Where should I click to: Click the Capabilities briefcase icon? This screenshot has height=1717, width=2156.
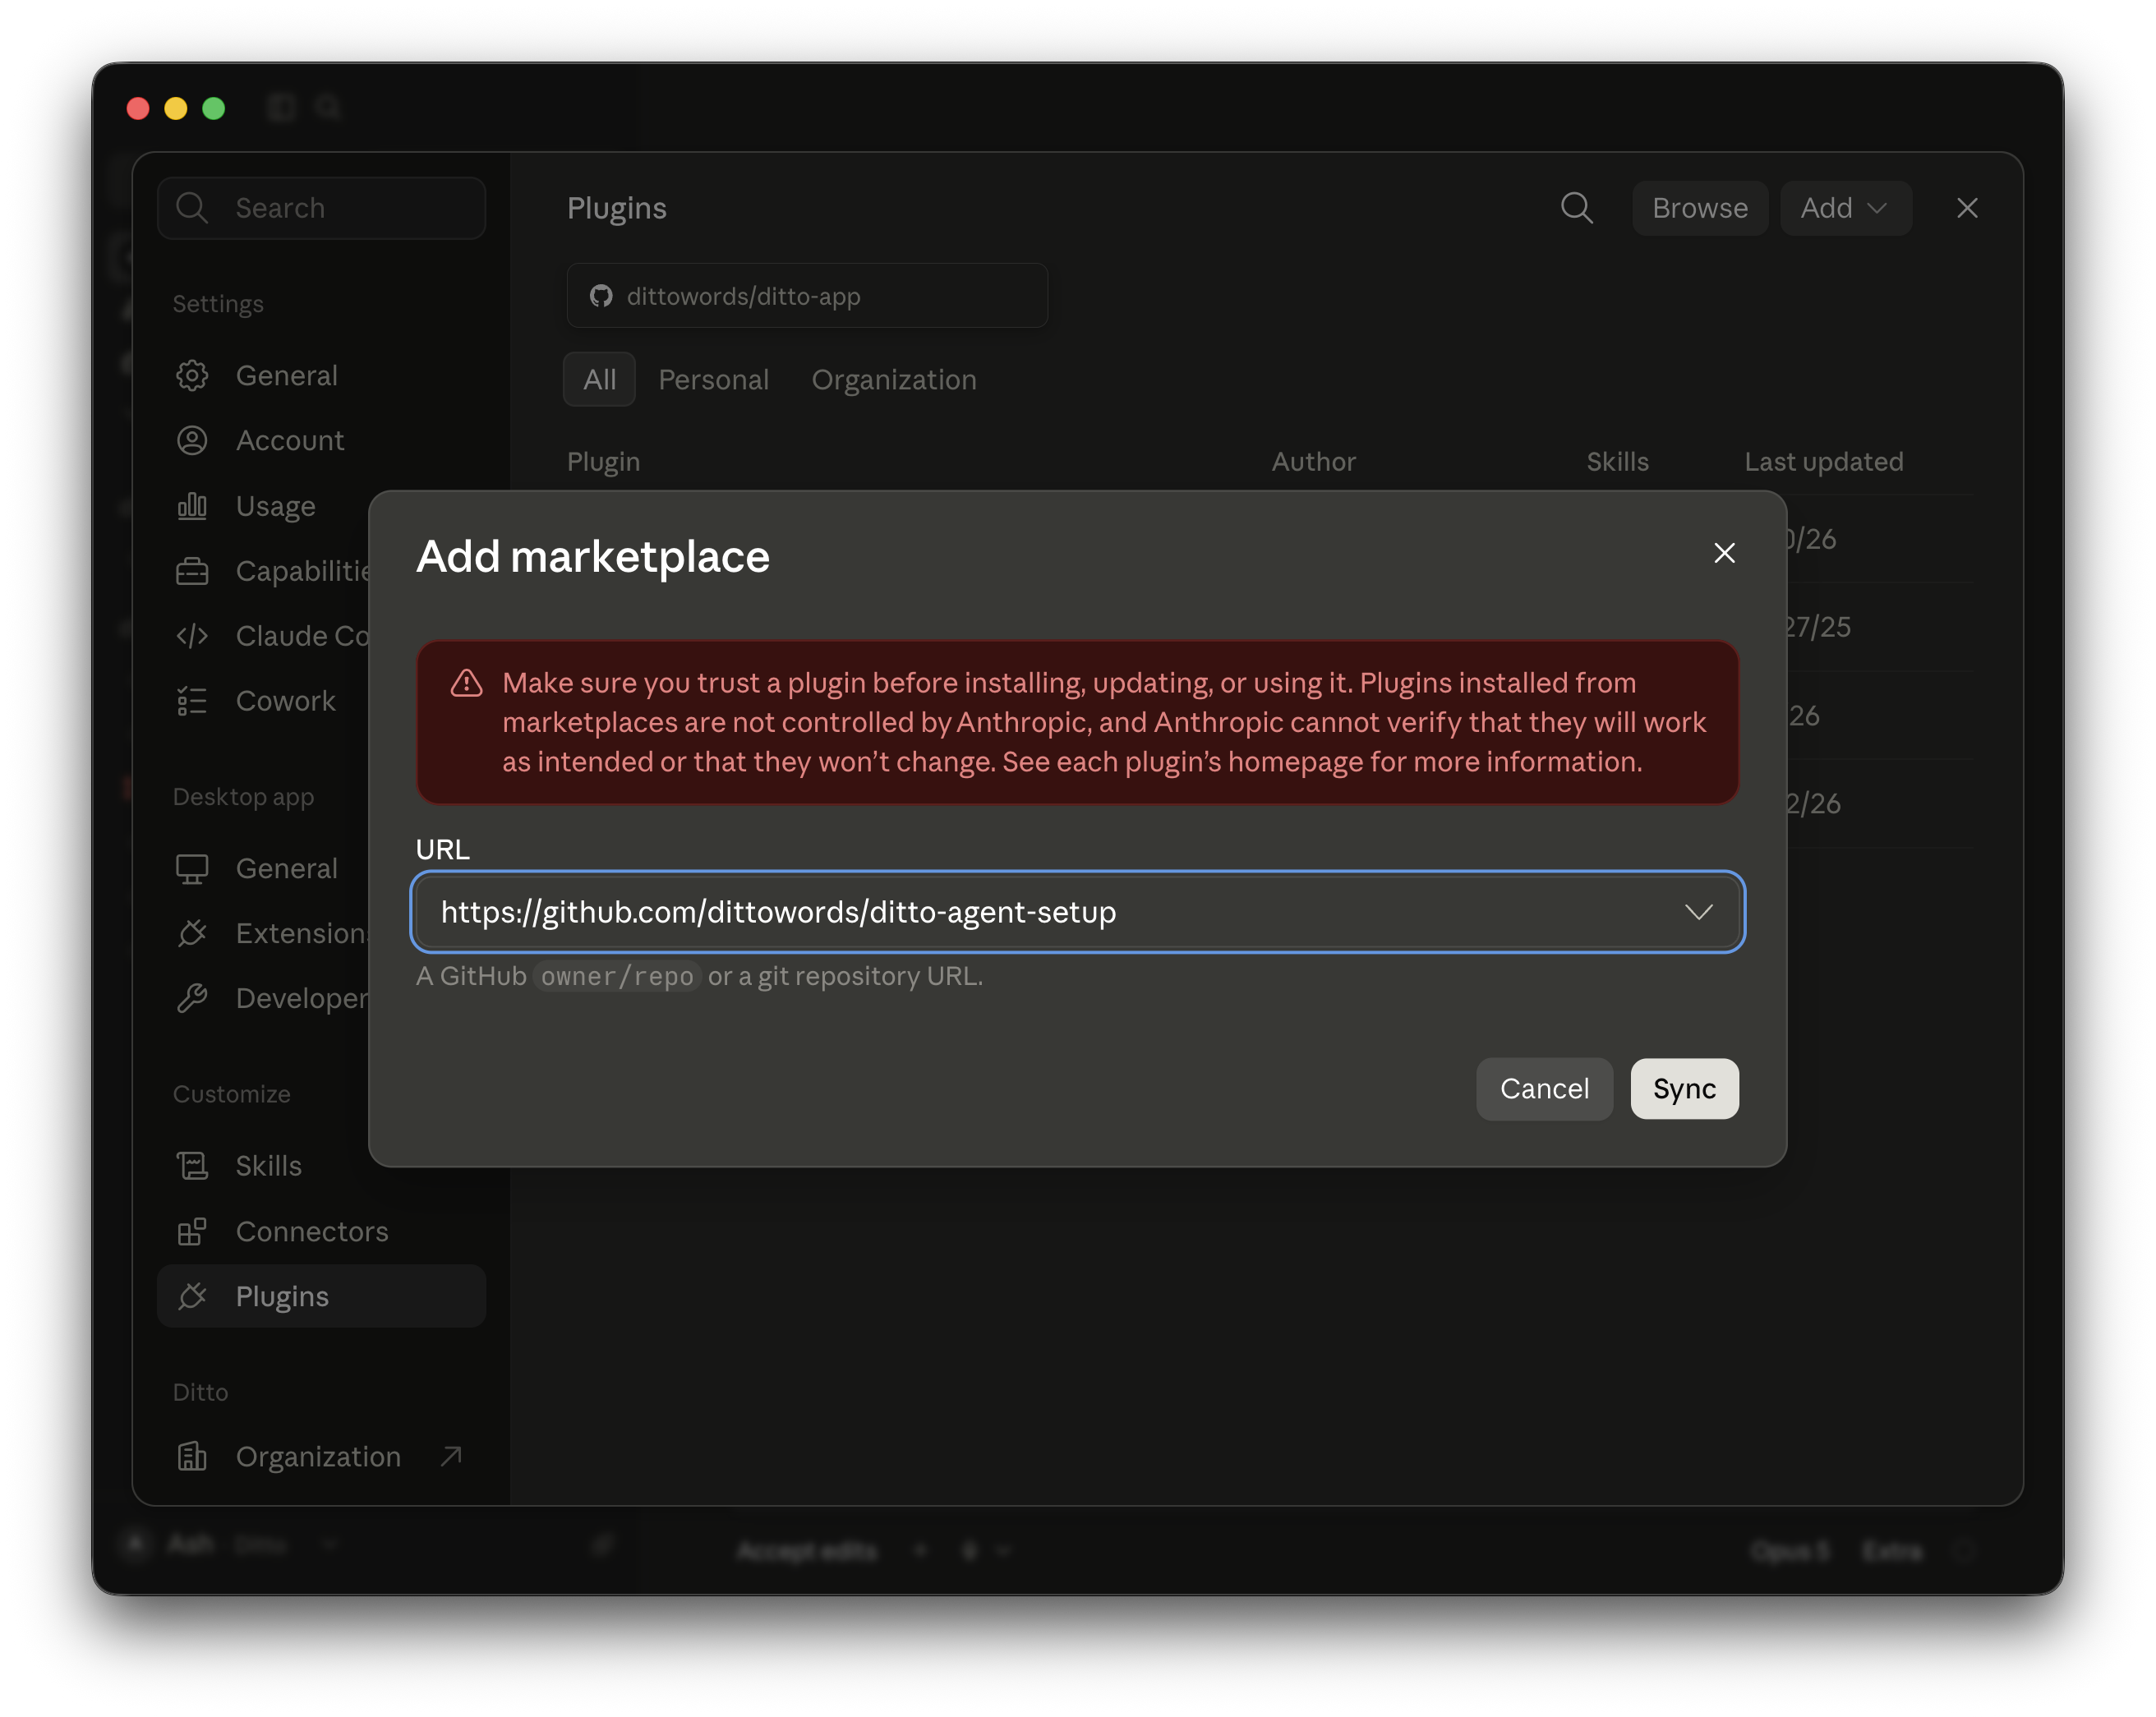coord(192,571)
